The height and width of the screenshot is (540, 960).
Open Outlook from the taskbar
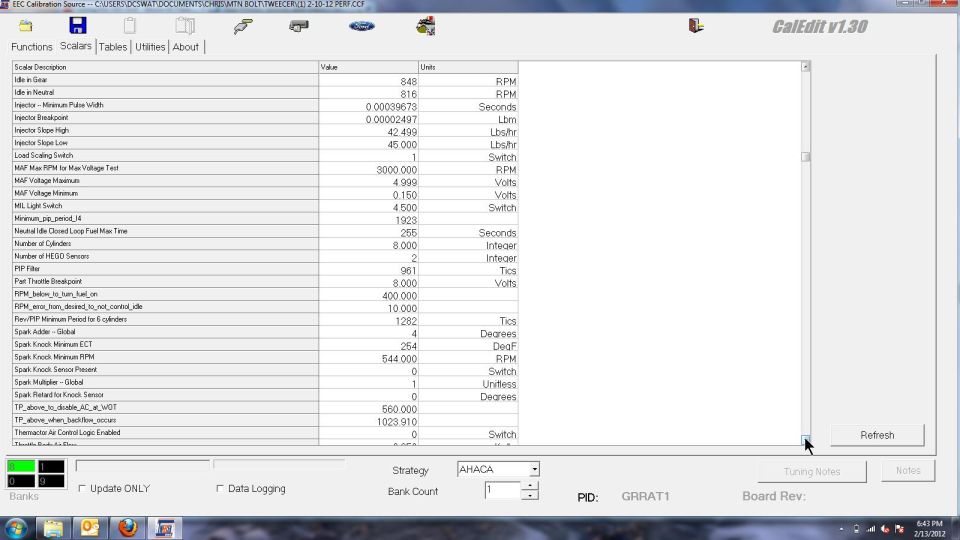click(90, 528)
